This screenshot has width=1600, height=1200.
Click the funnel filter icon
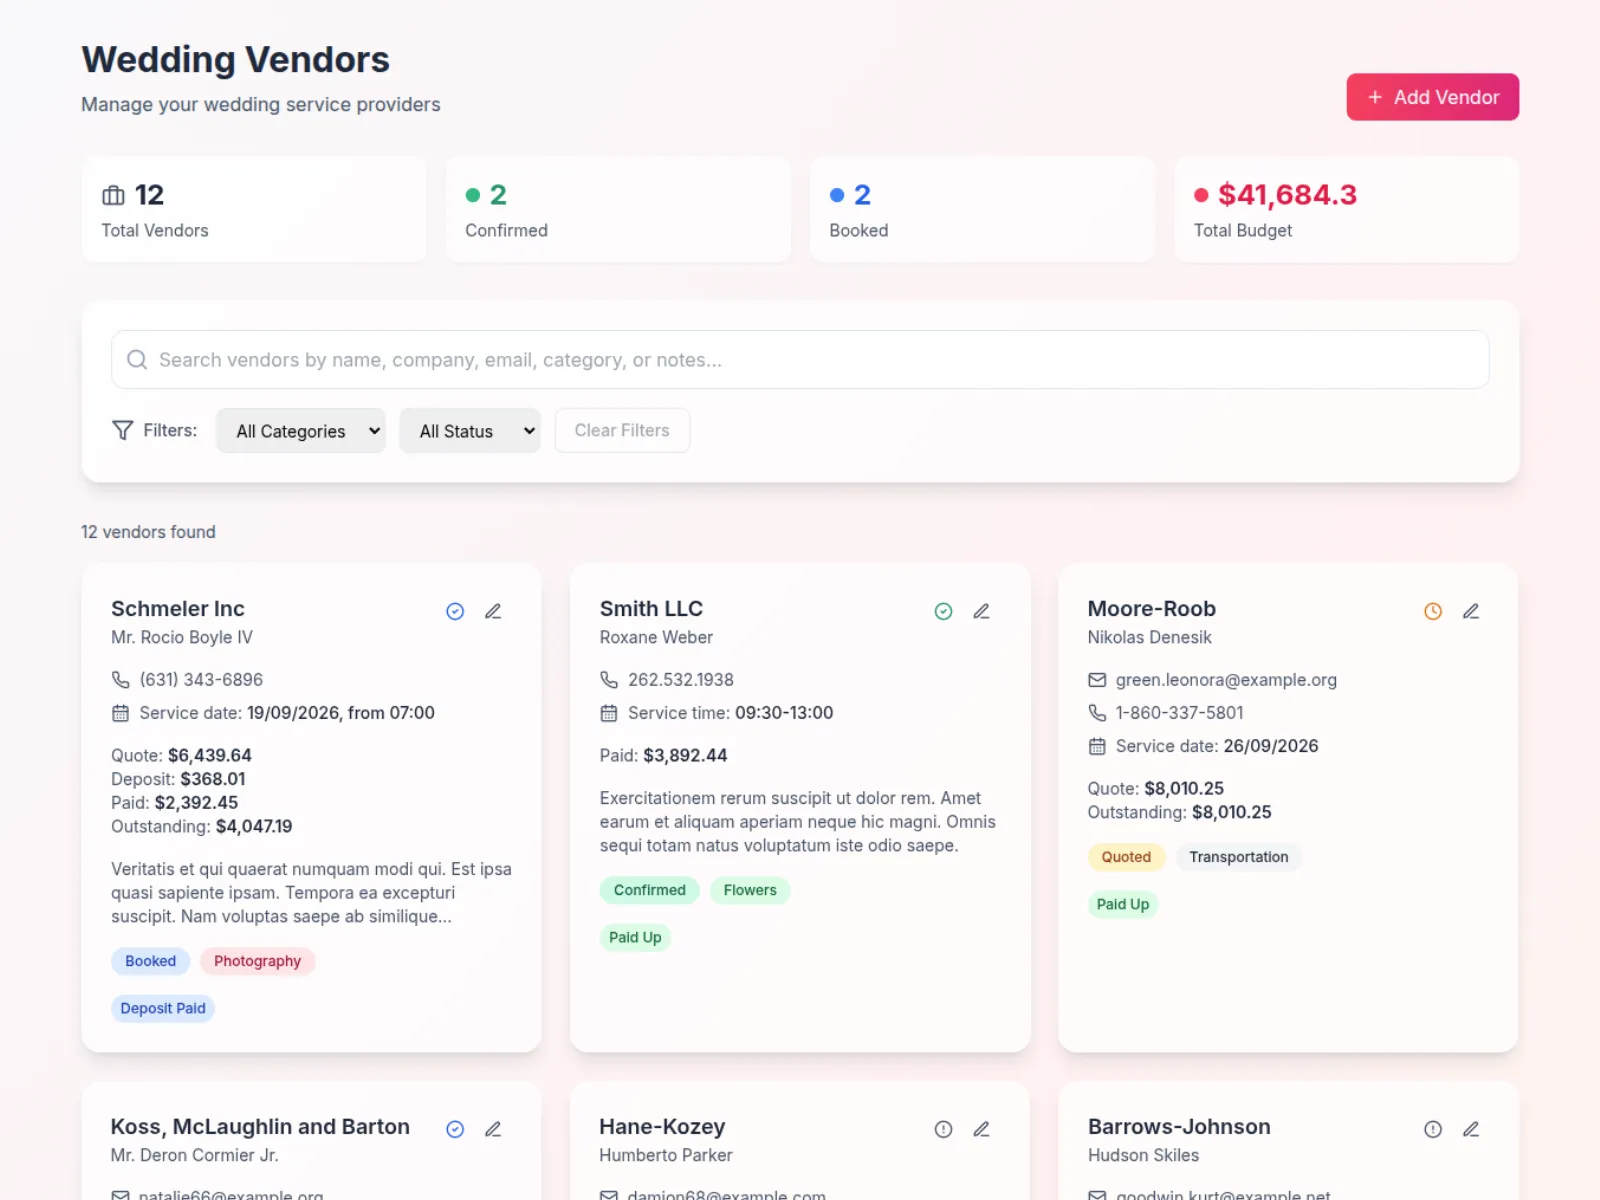click(x=122, y=430)
